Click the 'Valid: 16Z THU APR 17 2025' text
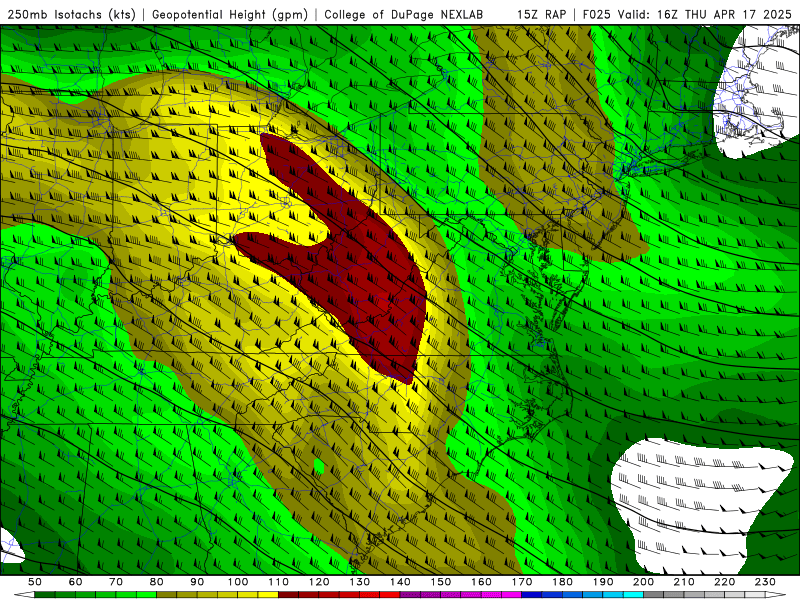Image resolution: width=800 pixels, height=600 pixels. click(x=707, y=14)
